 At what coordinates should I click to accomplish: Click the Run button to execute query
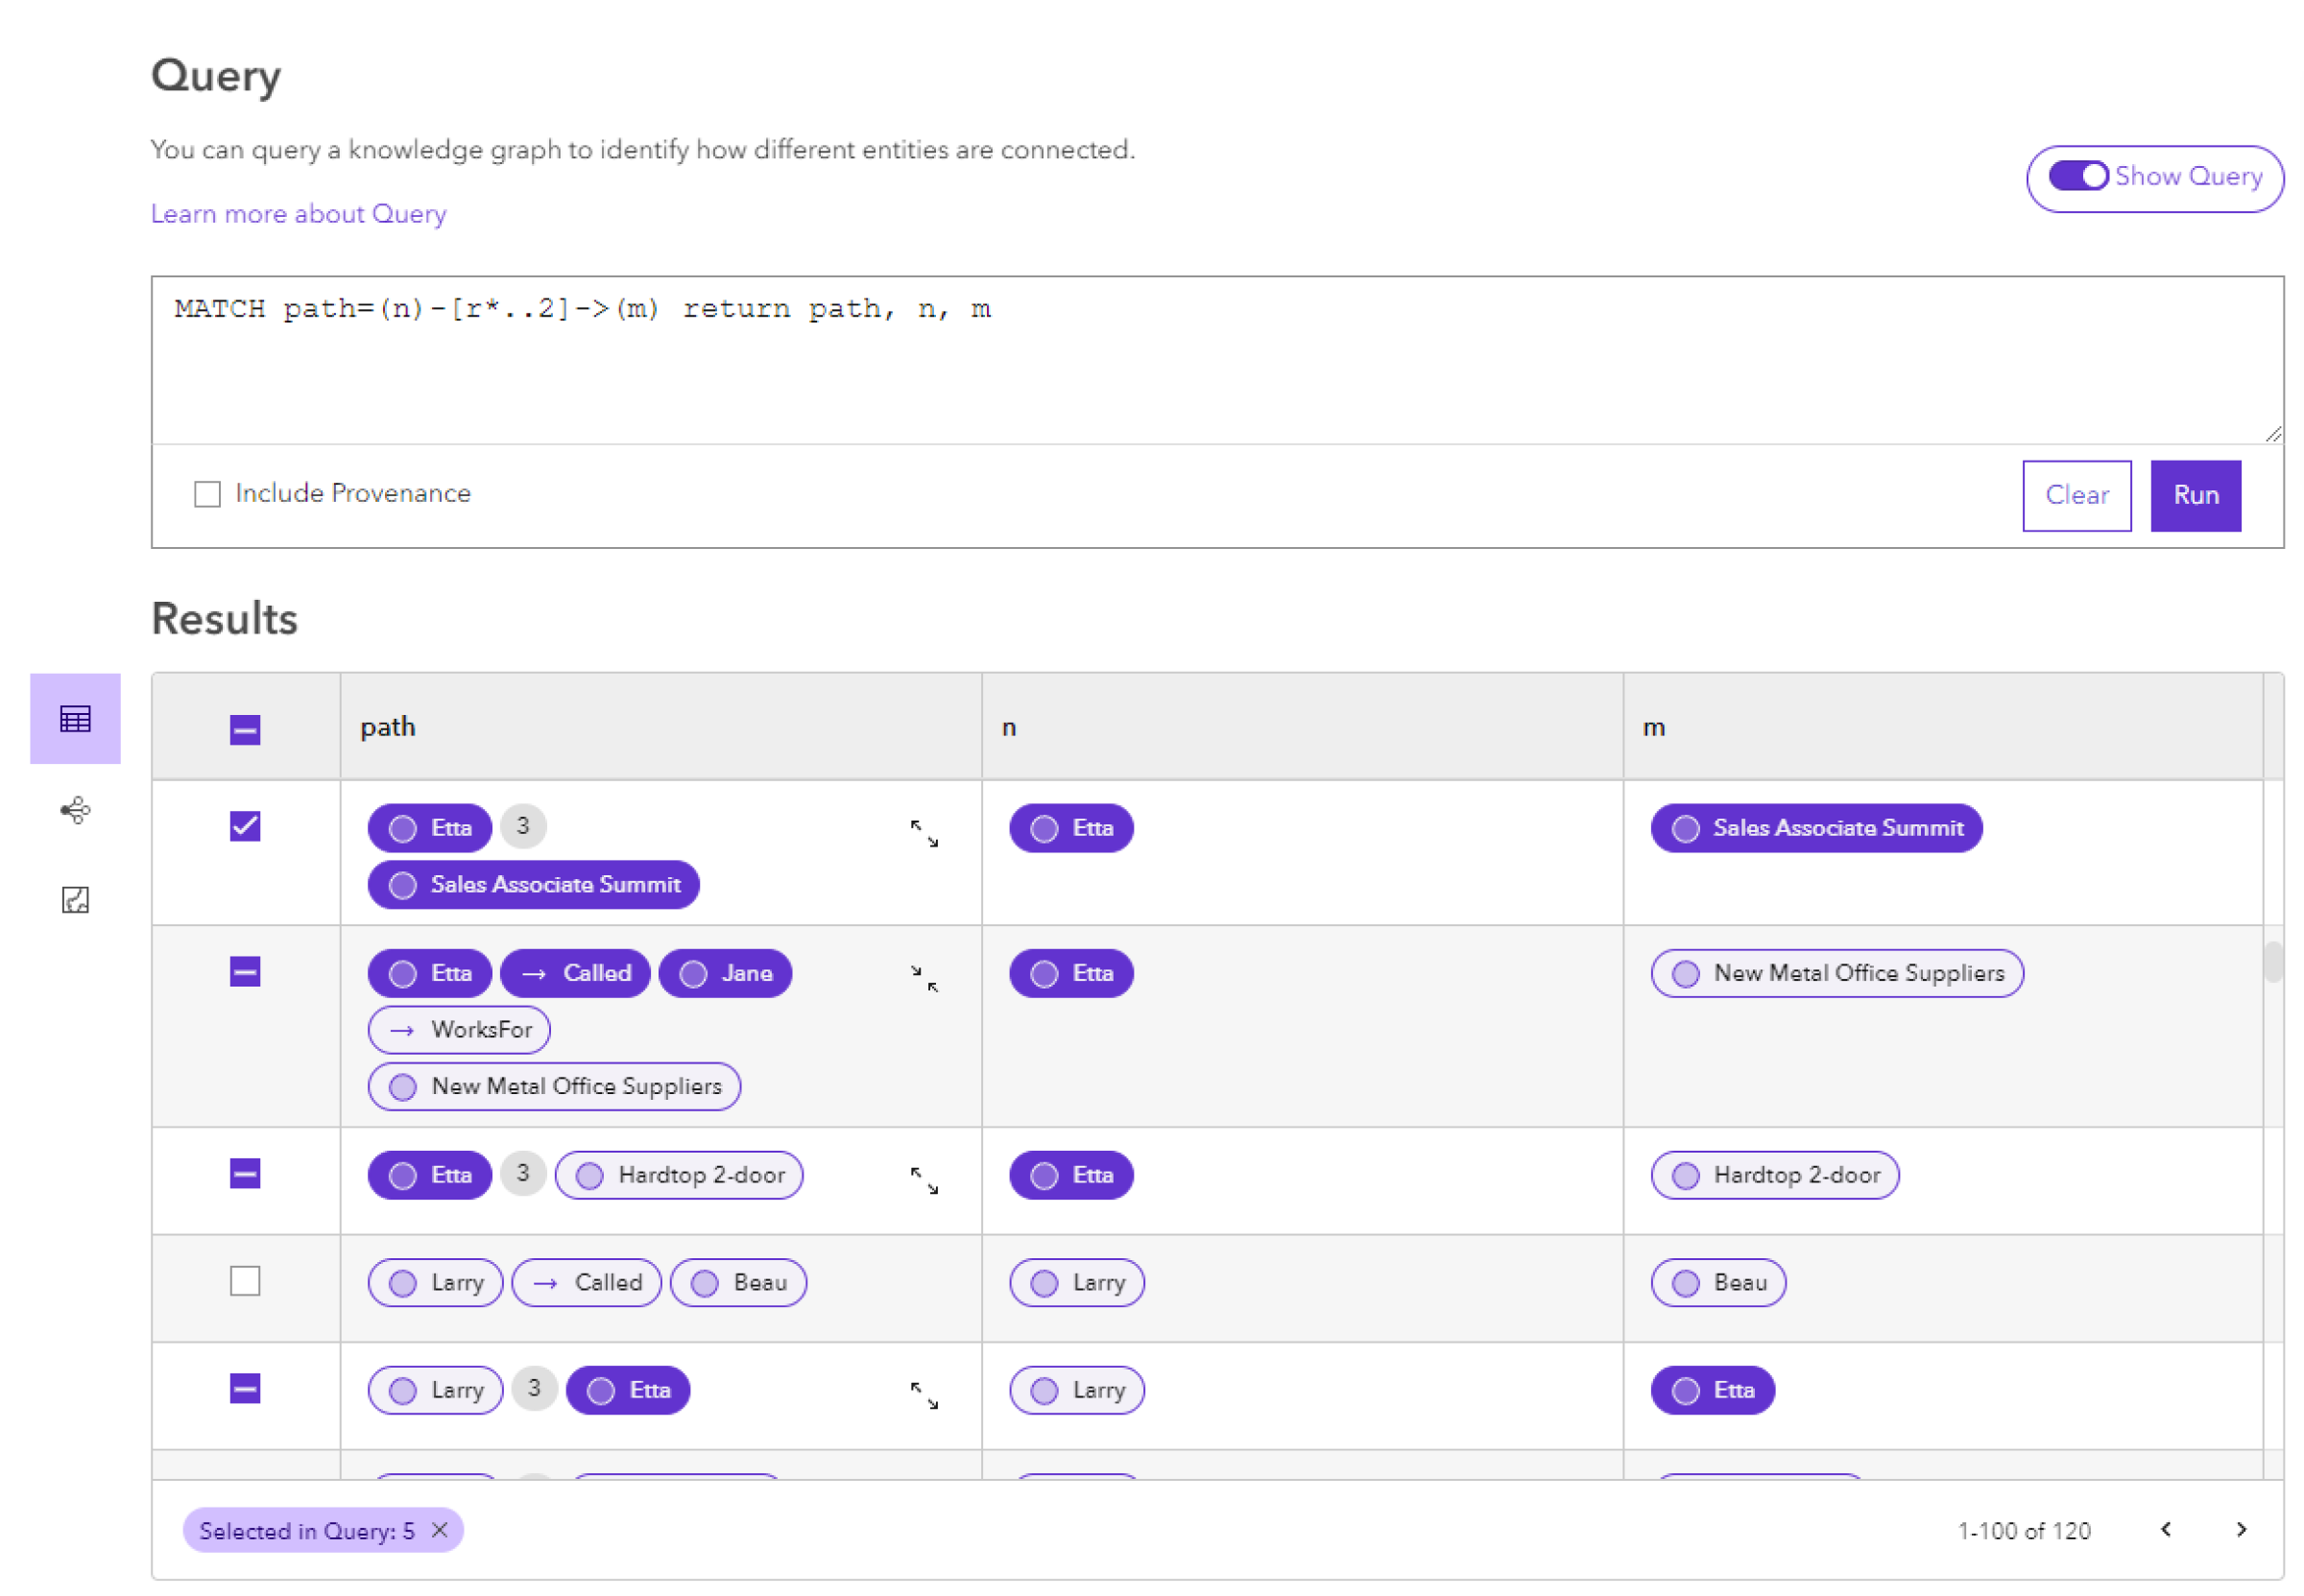pos(2196,493)
